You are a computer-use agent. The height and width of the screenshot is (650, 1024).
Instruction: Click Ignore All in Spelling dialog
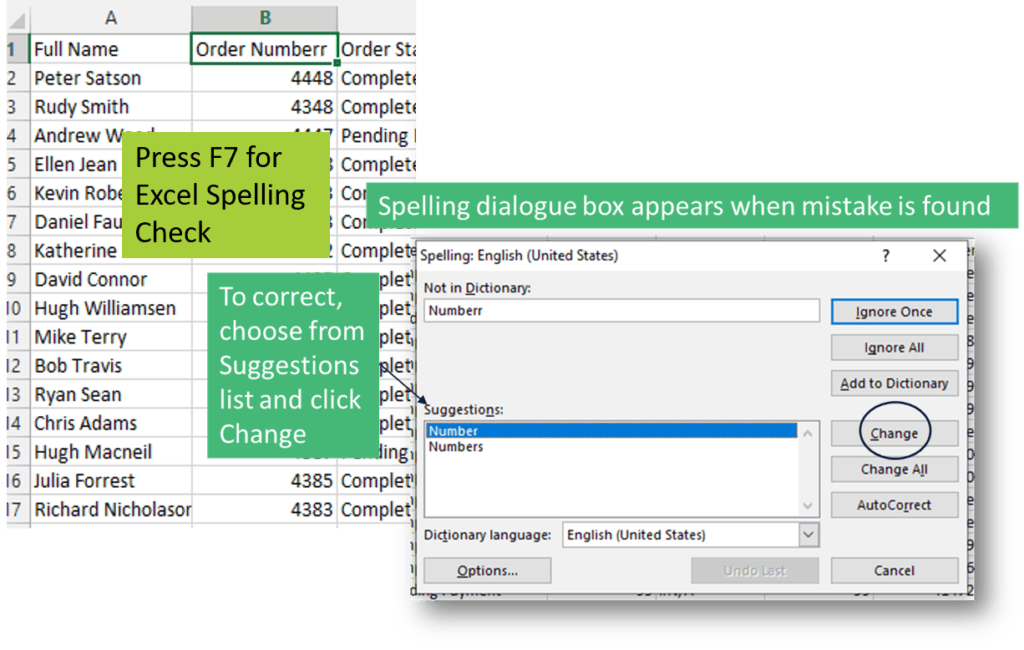coord(894,348)
